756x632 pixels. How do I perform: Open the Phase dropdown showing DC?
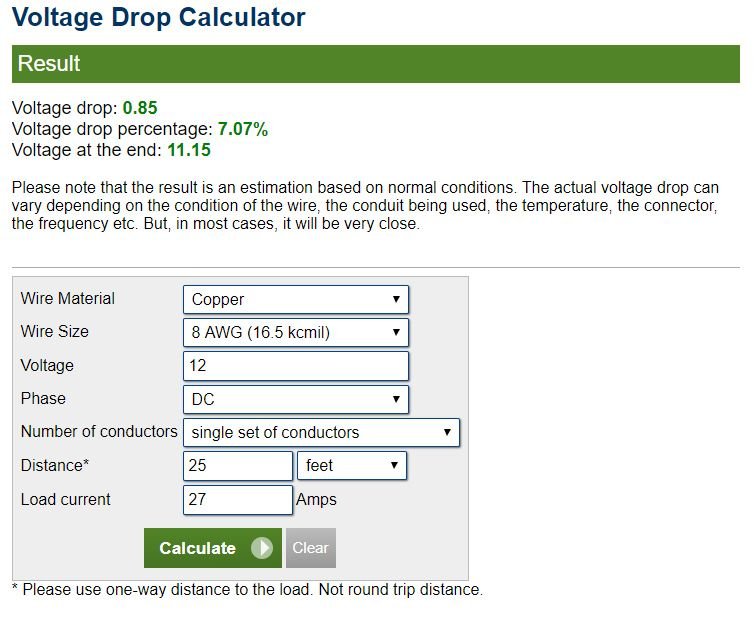[295, 399]
